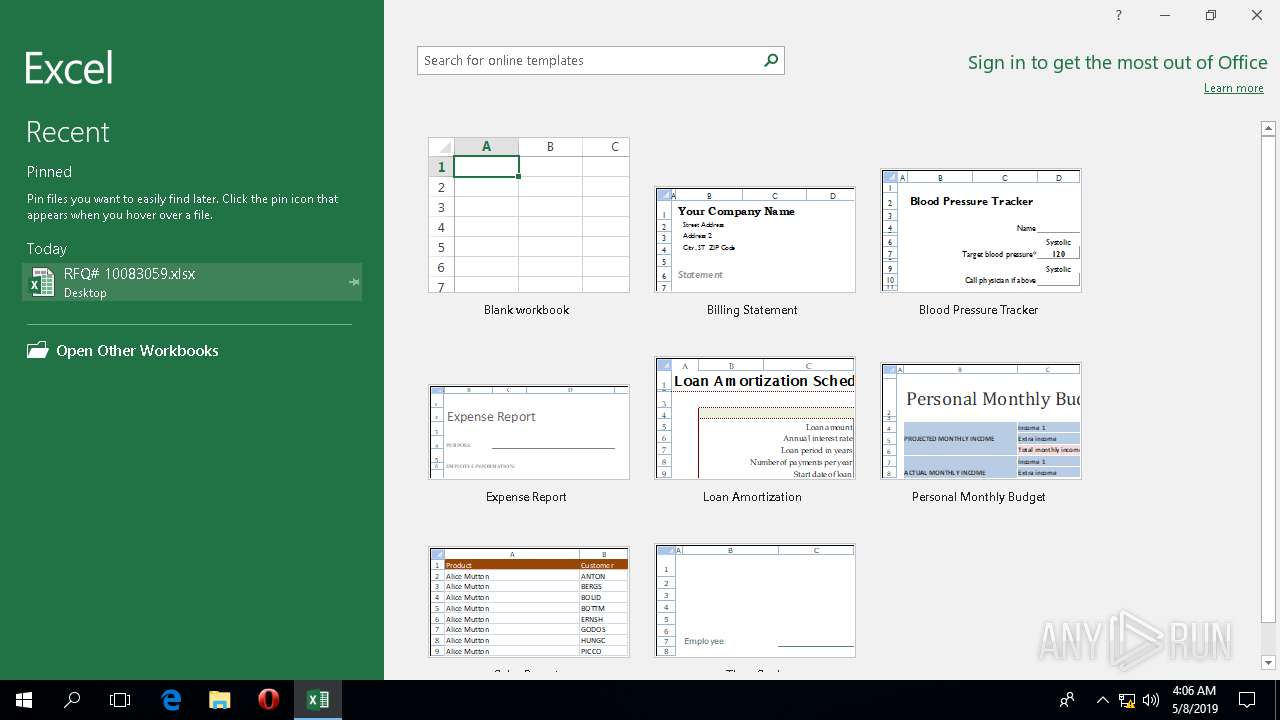The height and width of the screenshot is (720, 1280).
Task: Open the network status icon
Action: pos(1127,700)
